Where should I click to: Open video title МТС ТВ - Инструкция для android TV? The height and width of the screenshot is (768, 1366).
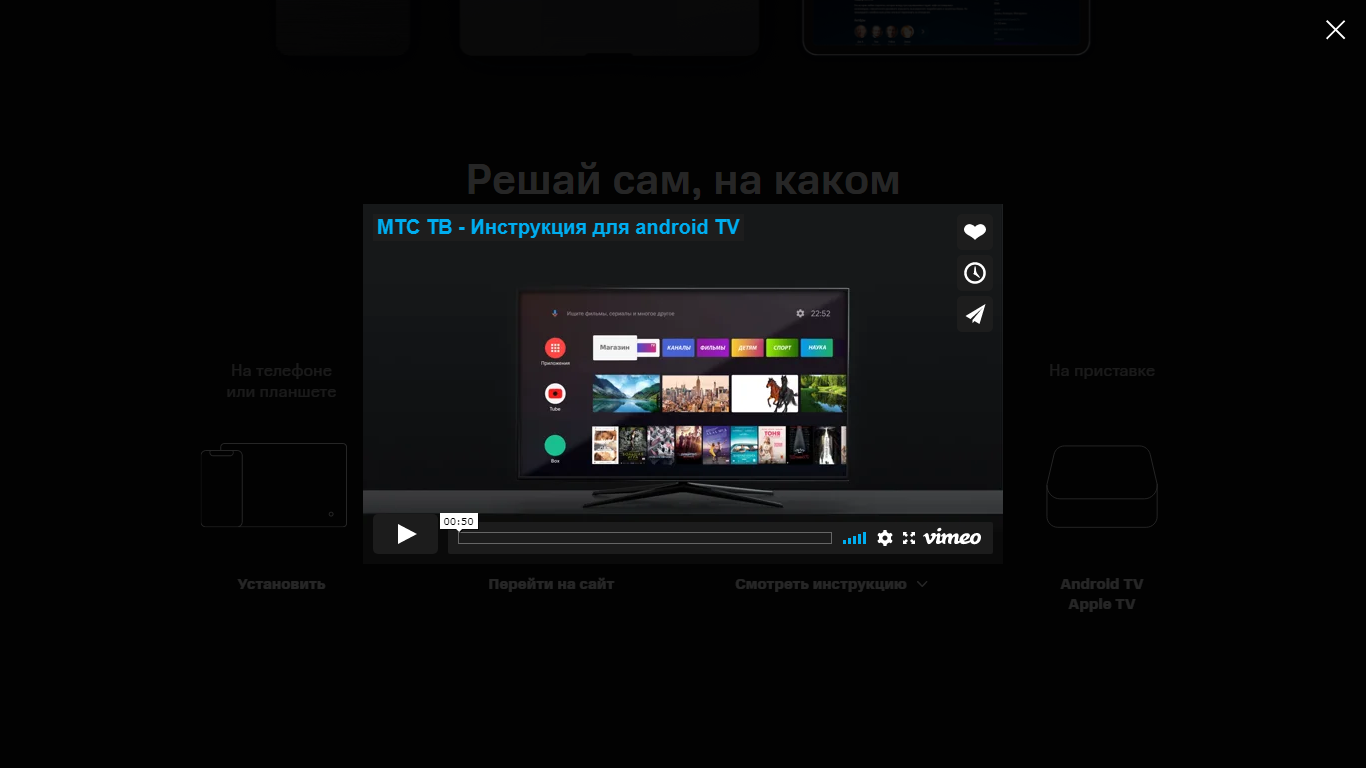click(558, 227)
